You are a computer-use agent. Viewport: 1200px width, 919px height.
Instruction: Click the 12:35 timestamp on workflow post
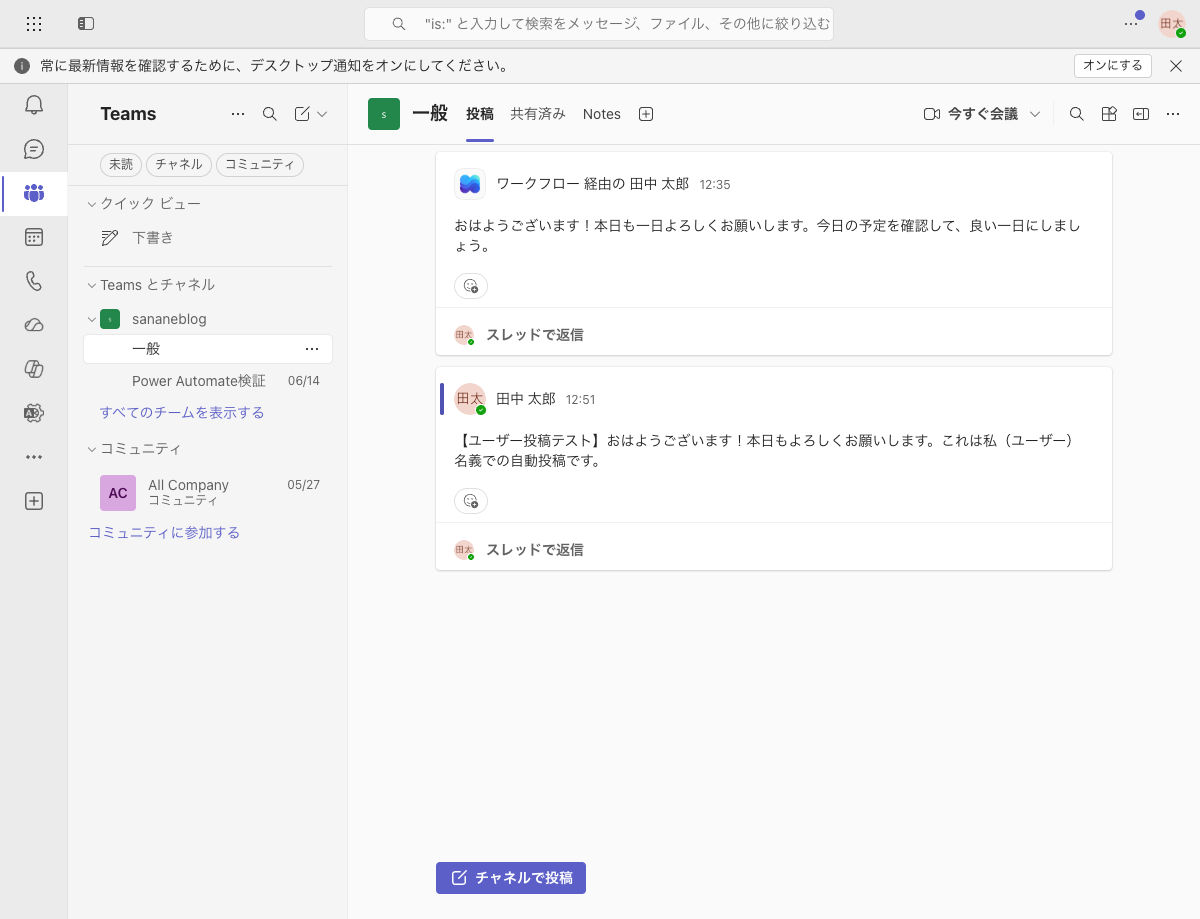(715, 184)
